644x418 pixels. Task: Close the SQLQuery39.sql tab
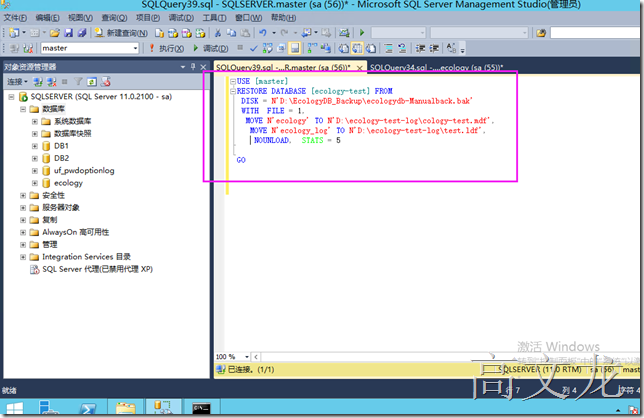click(x=360, y=68)
